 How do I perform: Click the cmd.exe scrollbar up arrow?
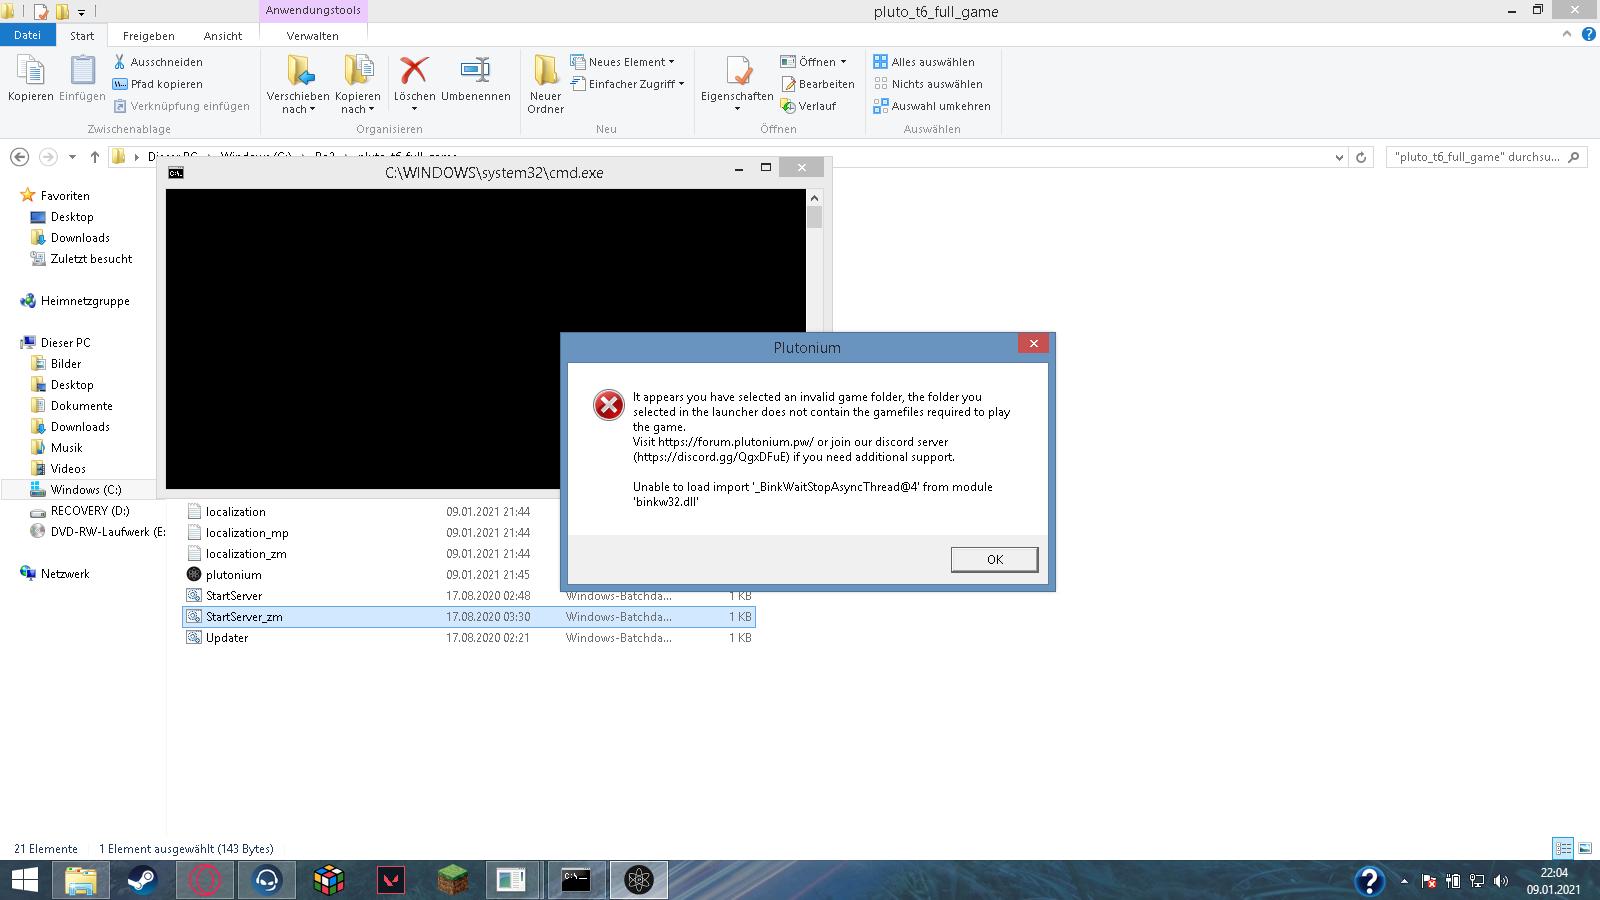(x=814, y=198)
